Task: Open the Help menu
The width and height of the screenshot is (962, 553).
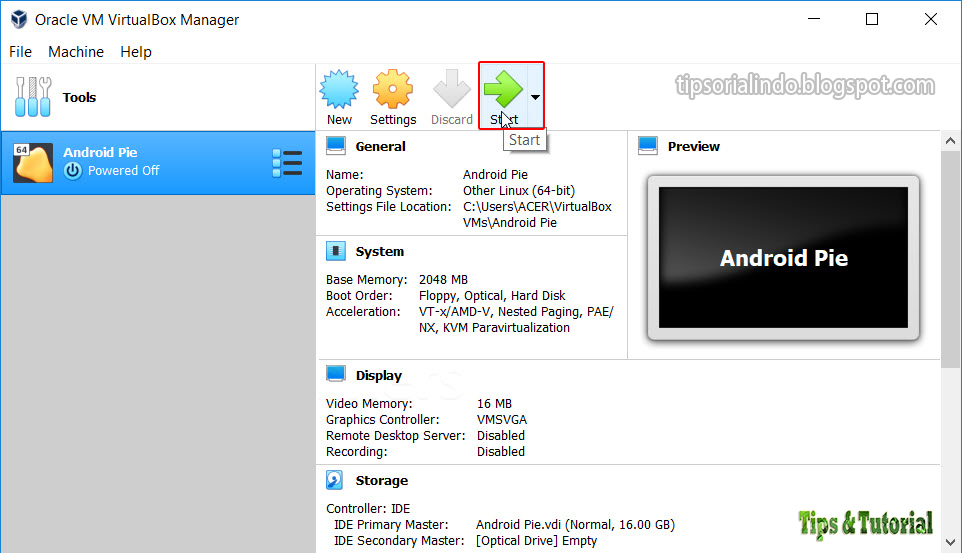Action: tap(136, 52)
